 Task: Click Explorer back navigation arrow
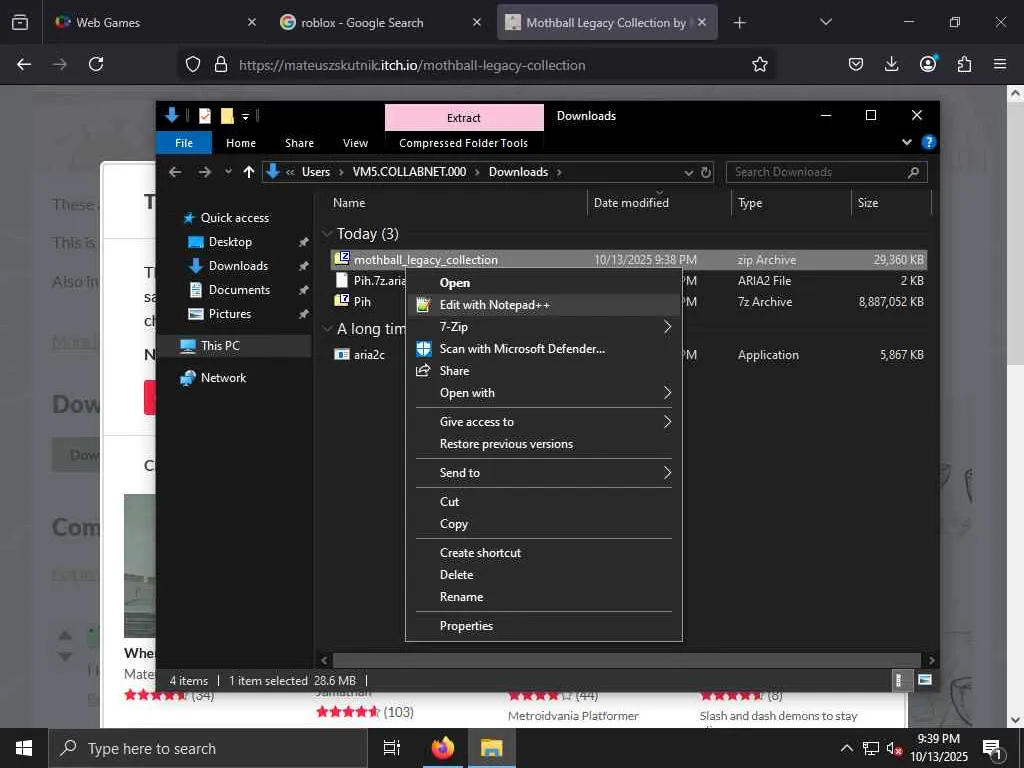[x=175, y=172]
